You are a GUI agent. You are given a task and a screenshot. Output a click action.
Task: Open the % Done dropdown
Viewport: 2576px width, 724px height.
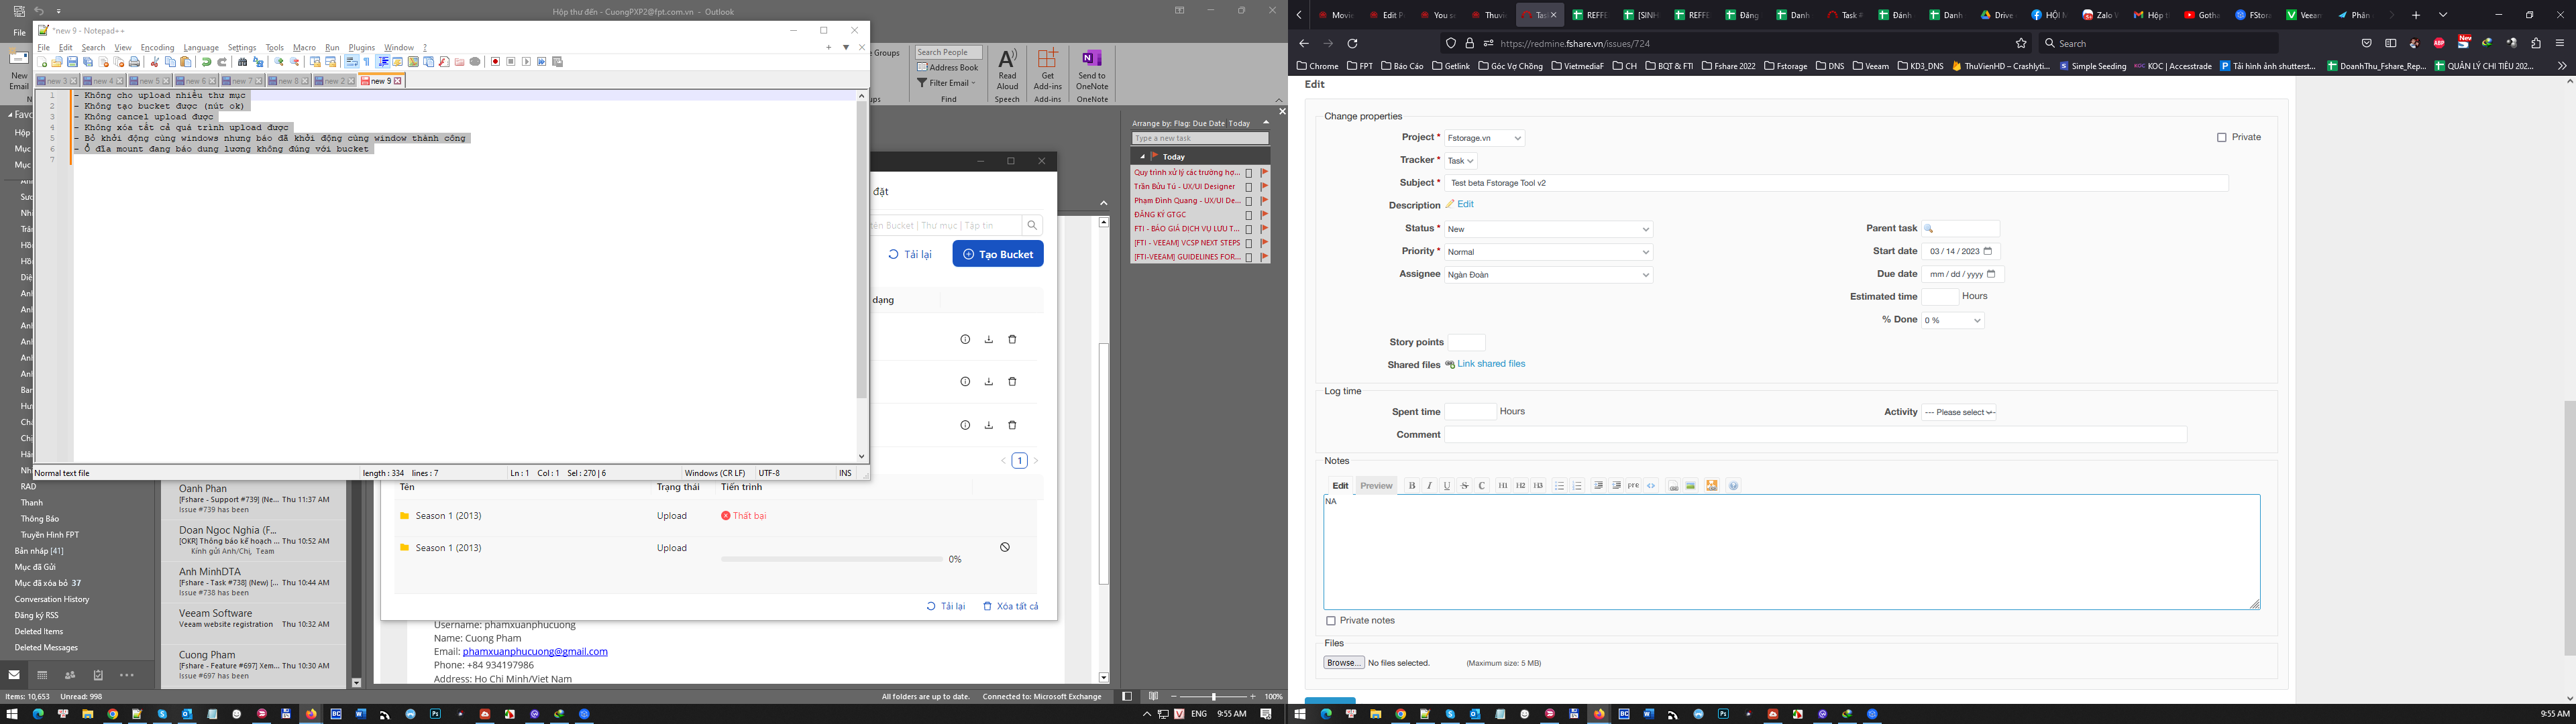click(x=1953, y=320)
